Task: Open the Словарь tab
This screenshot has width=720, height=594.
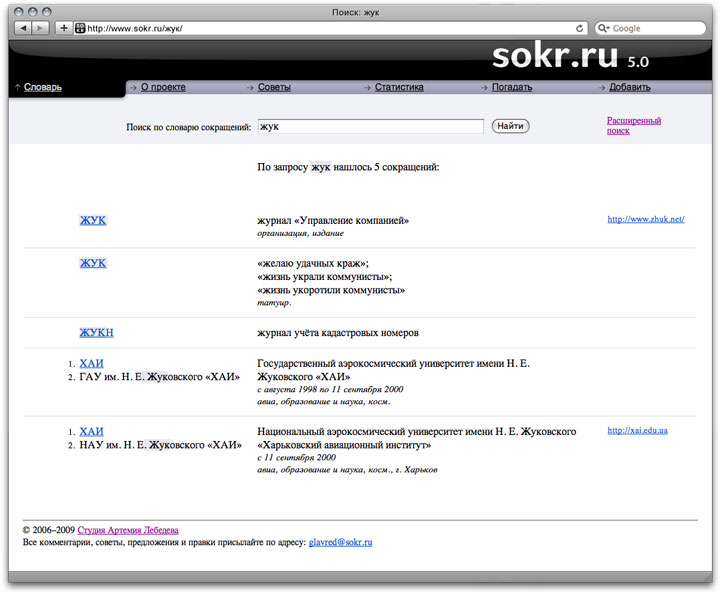Action: [42, 87]
